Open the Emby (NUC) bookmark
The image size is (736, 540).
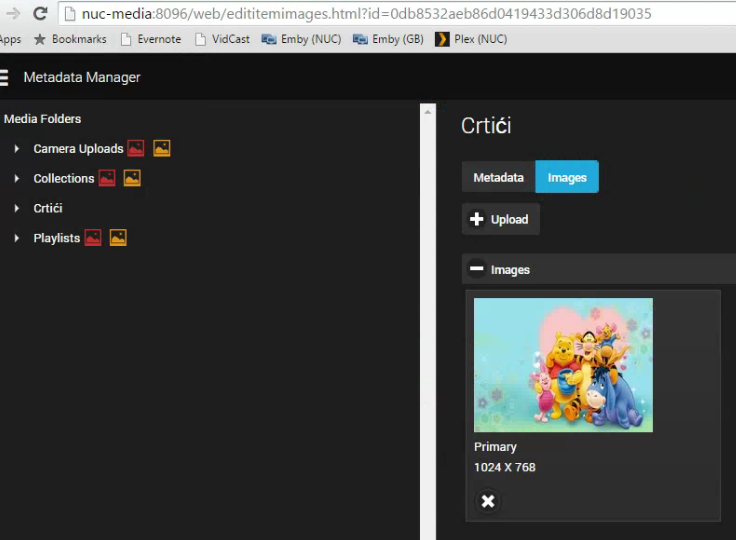pos(301,39)
